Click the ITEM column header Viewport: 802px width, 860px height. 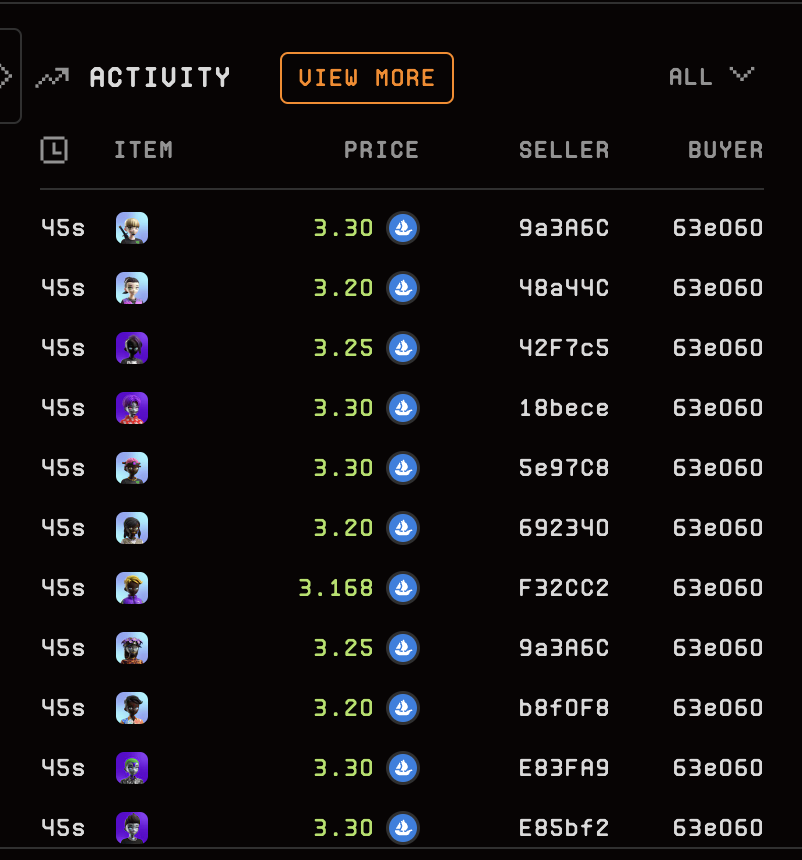144,150
